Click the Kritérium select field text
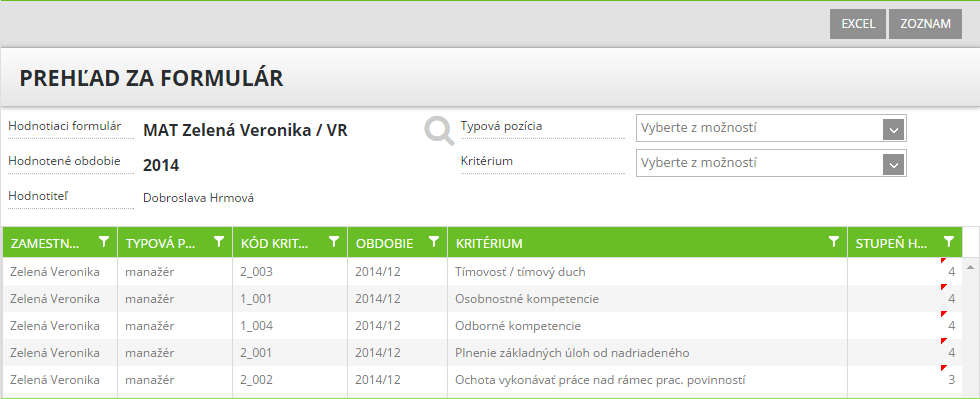Viewport: 980px width, 399px height. (699, 163)
